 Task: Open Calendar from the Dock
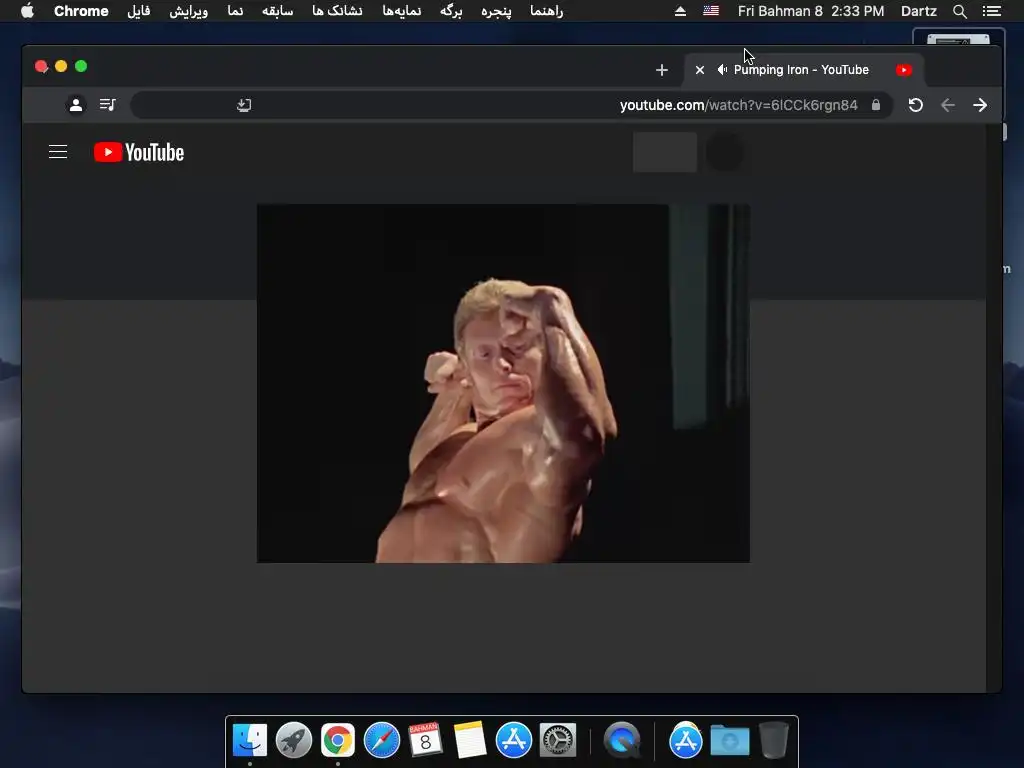425,740
